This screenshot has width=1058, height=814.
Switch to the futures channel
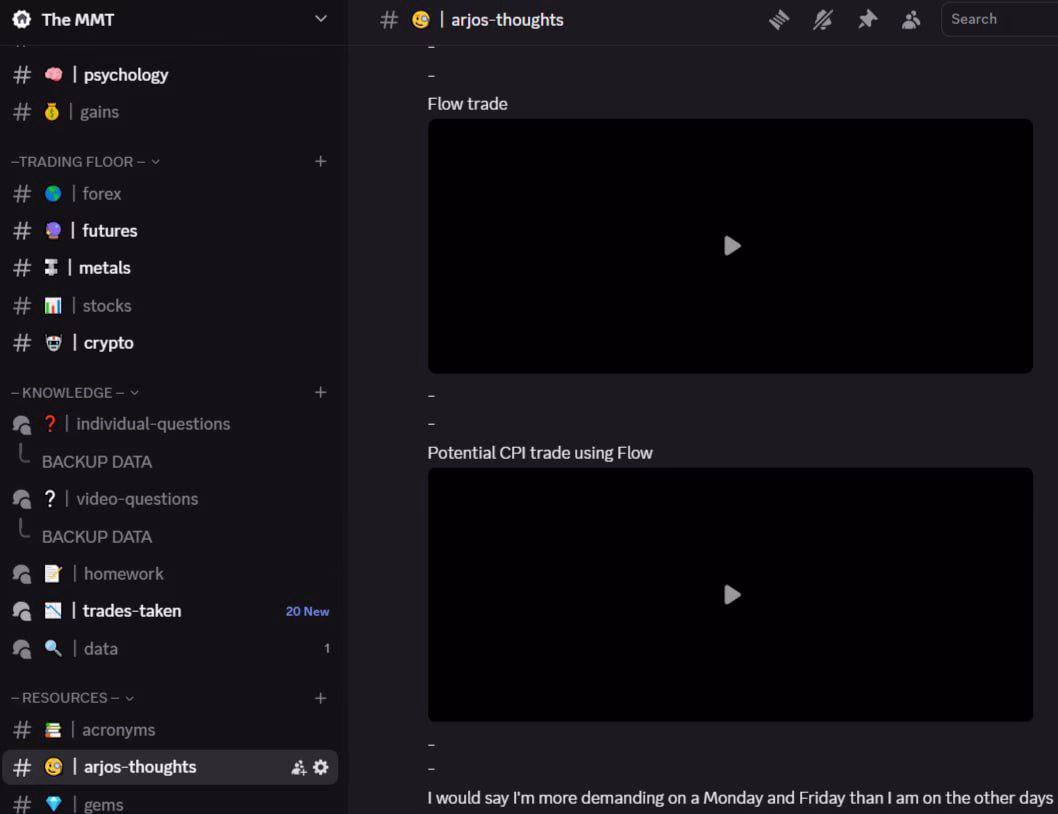(x=109, y=231)
